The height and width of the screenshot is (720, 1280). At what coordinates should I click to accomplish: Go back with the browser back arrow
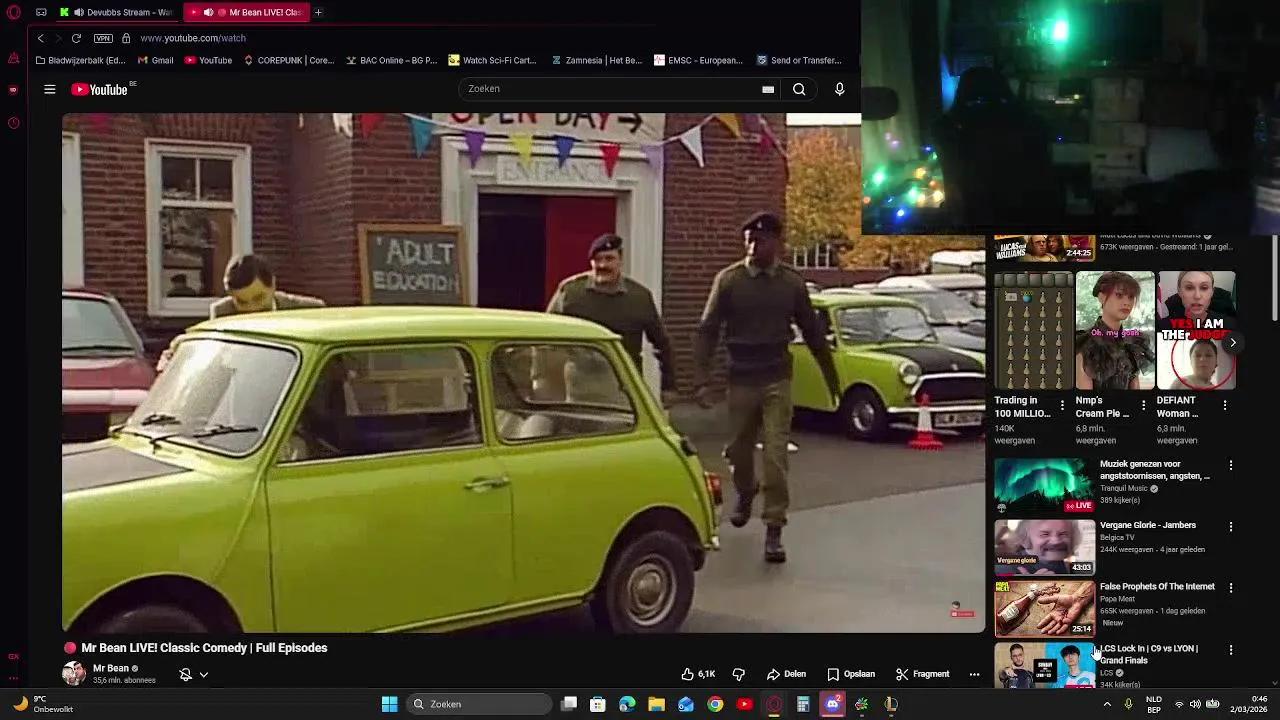tap(40, 38)
